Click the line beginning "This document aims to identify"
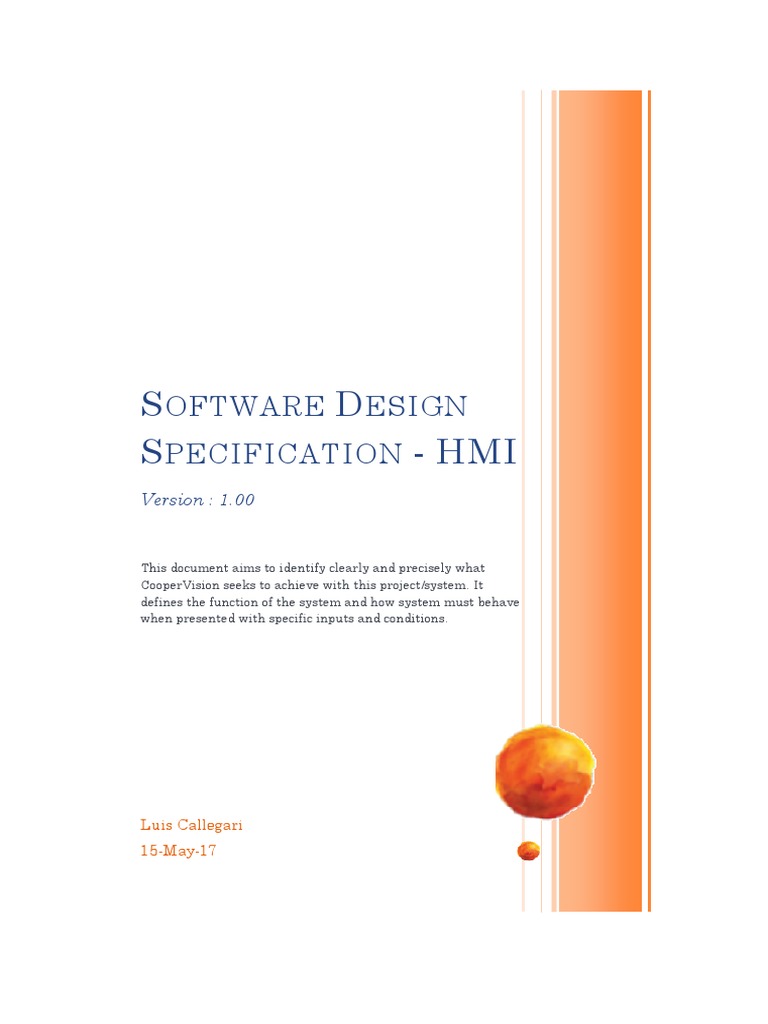The image size is (768, 1024). pos(313,568)
